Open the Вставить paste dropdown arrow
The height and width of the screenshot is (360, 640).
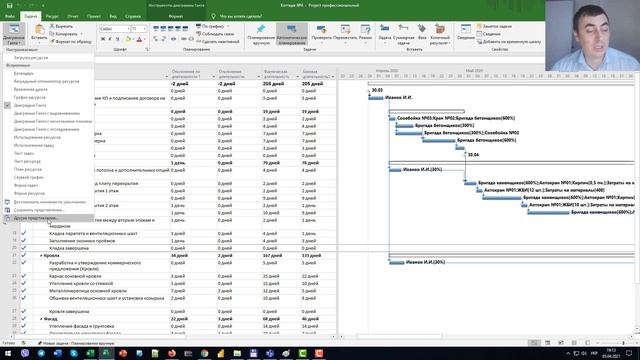coord(39,42)
